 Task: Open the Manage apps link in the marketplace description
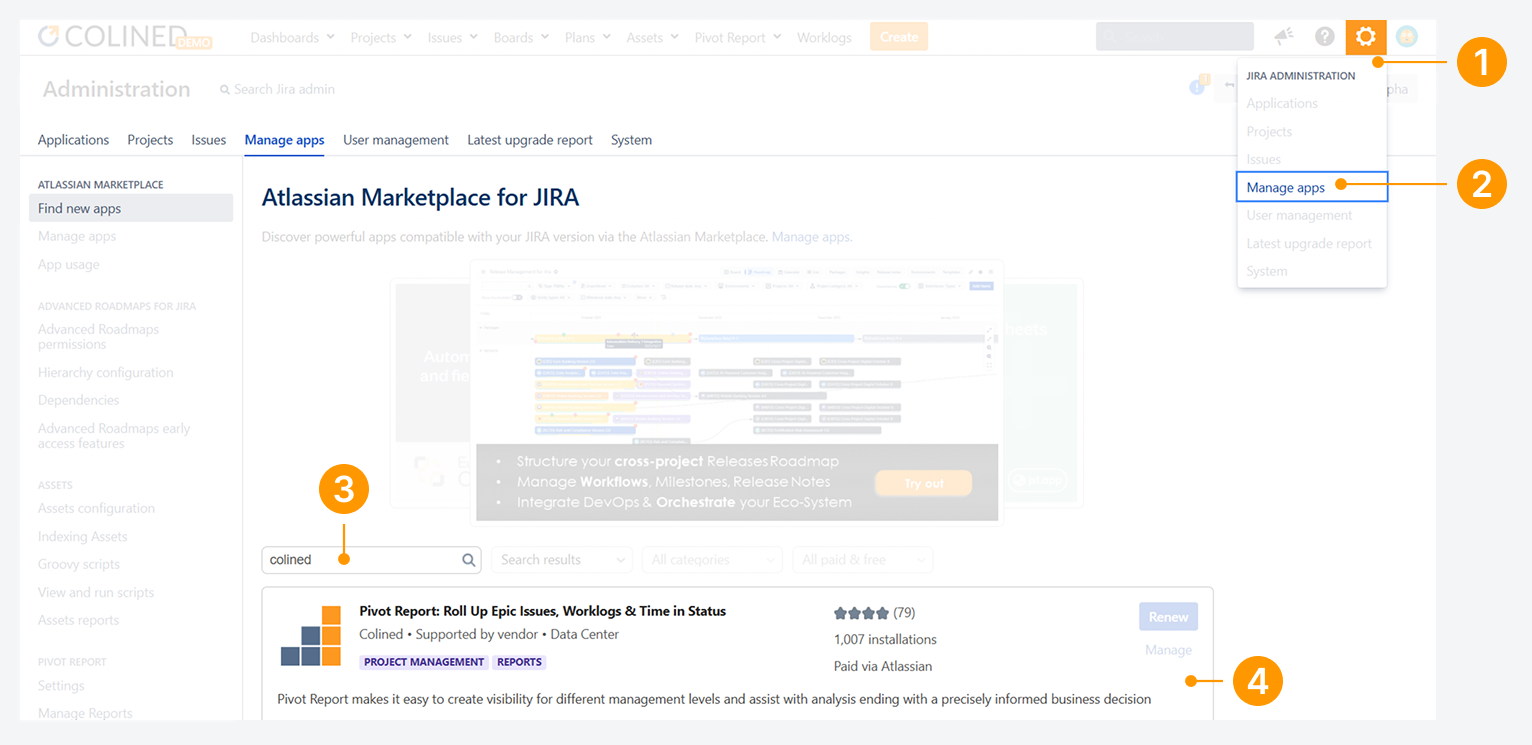pos(810,237)
